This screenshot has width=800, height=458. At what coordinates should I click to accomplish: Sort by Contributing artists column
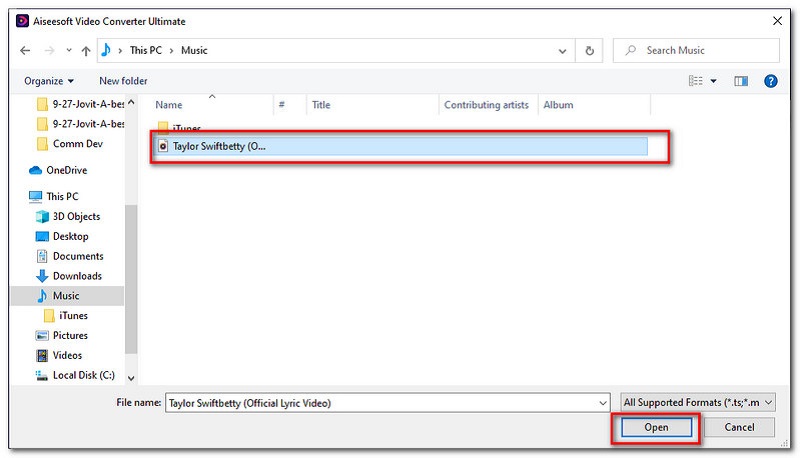click(x=488, y=105)
